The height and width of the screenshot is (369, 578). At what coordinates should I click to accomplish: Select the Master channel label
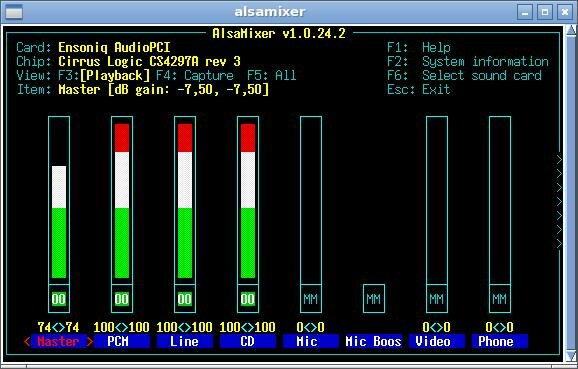click(59, 341)
